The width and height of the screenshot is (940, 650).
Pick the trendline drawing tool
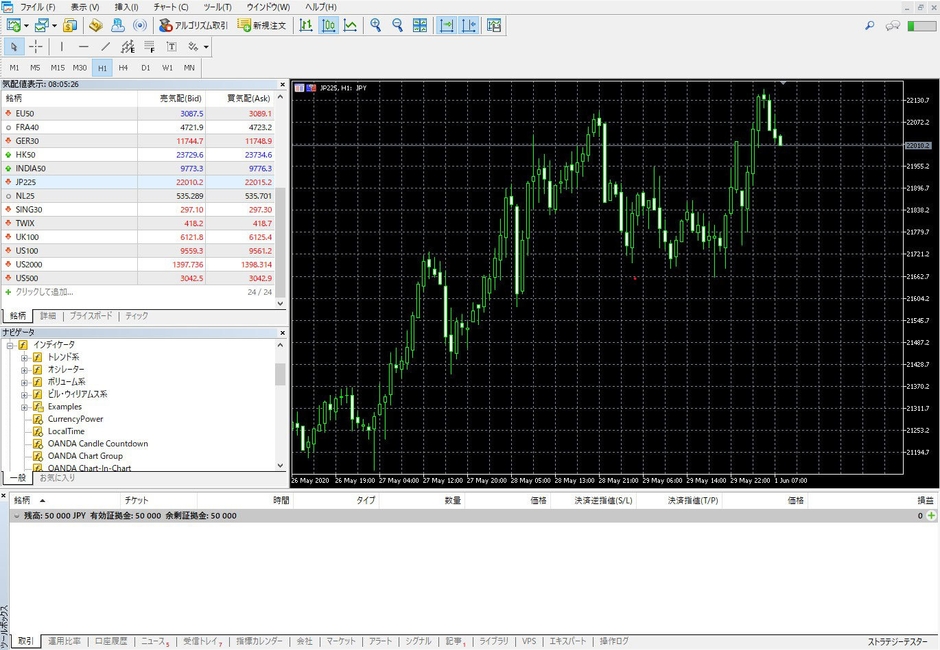[x=105, y=46]
